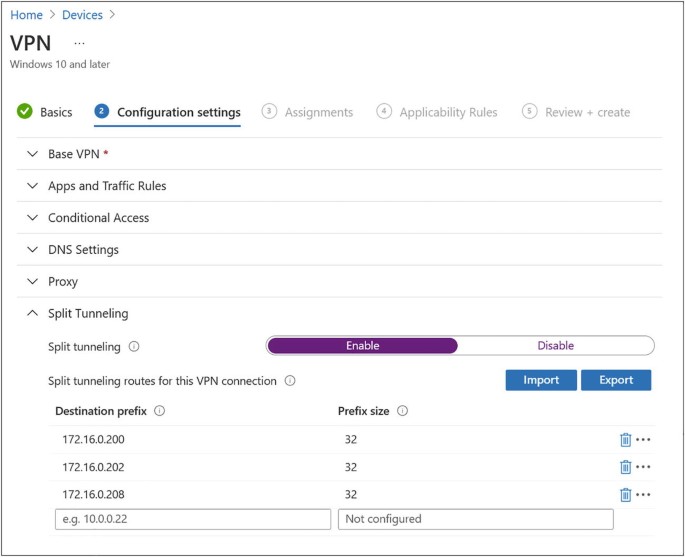Open more options for the 172.16.0.208 row
Viewport: 685px width, 557px height.
coord(643,494)
